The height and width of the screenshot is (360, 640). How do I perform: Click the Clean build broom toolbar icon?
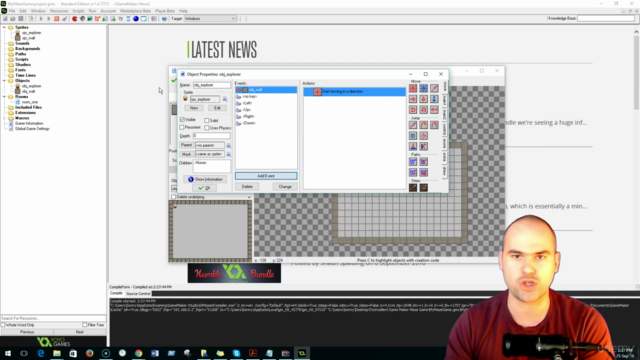[x=64, y=19]
